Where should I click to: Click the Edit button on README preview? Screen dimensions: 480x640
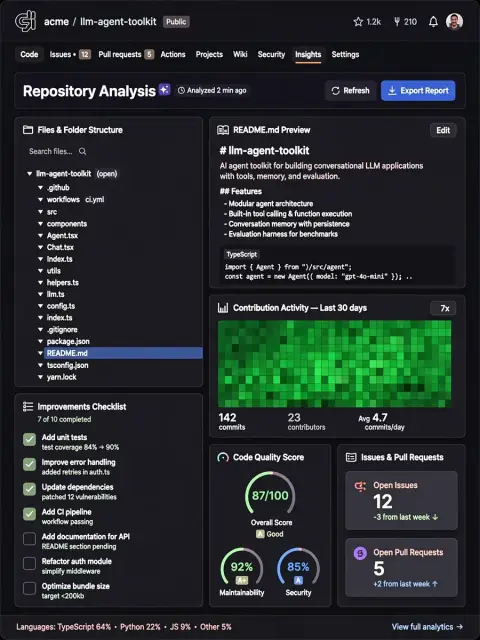coord(443,130)
